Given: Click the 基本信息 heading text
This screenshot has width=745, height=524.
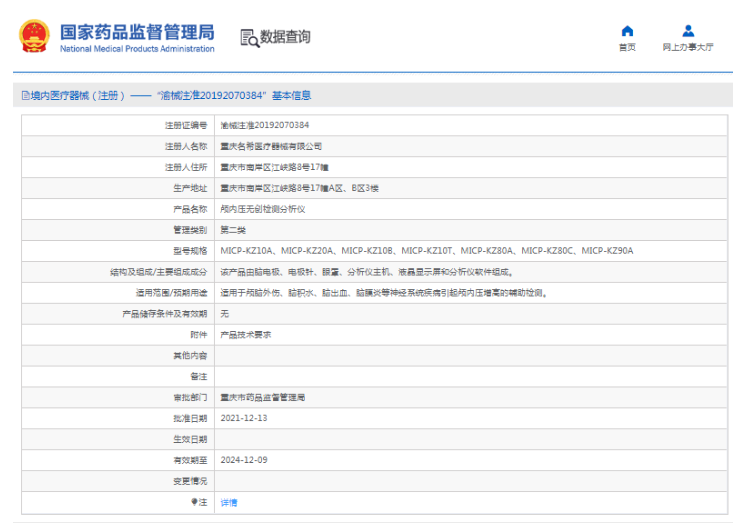Looking at the screenshot, I should coord(292,95).
